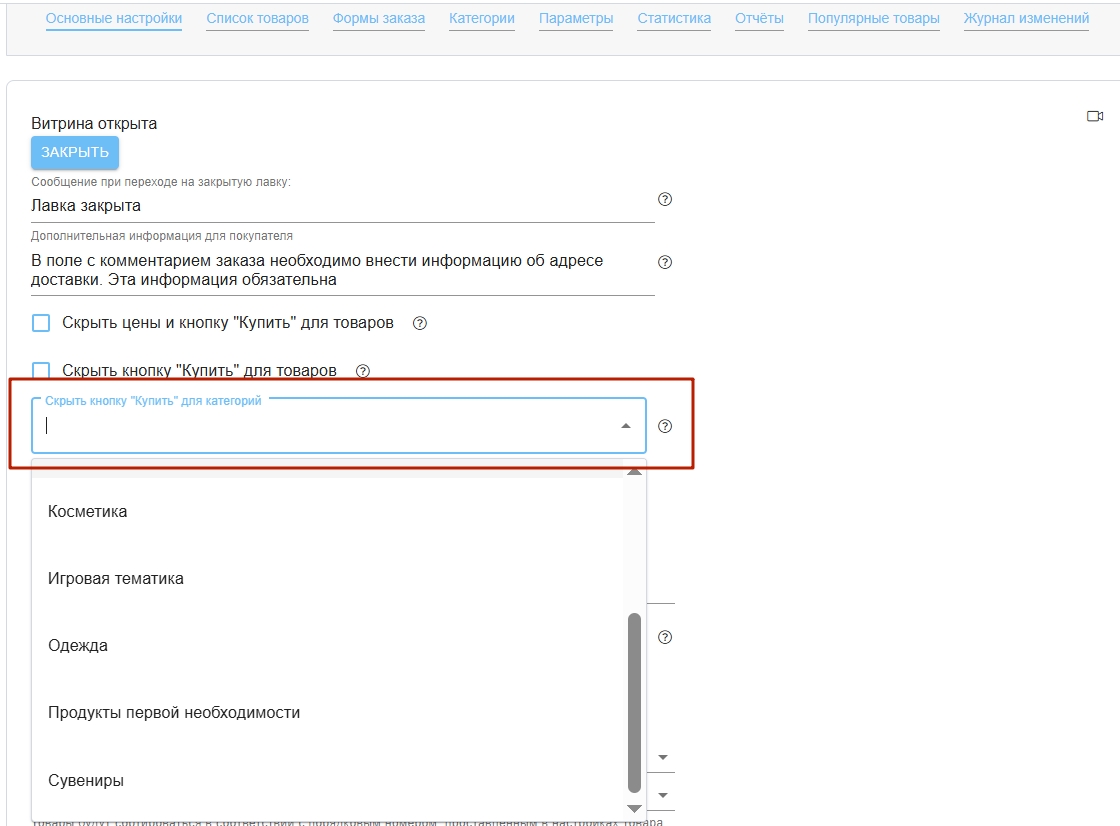The height and width of the screenshot is (826, 1120).
Task: Click help icon right of 'Одежда' row
Action: (x=665, y=637)
